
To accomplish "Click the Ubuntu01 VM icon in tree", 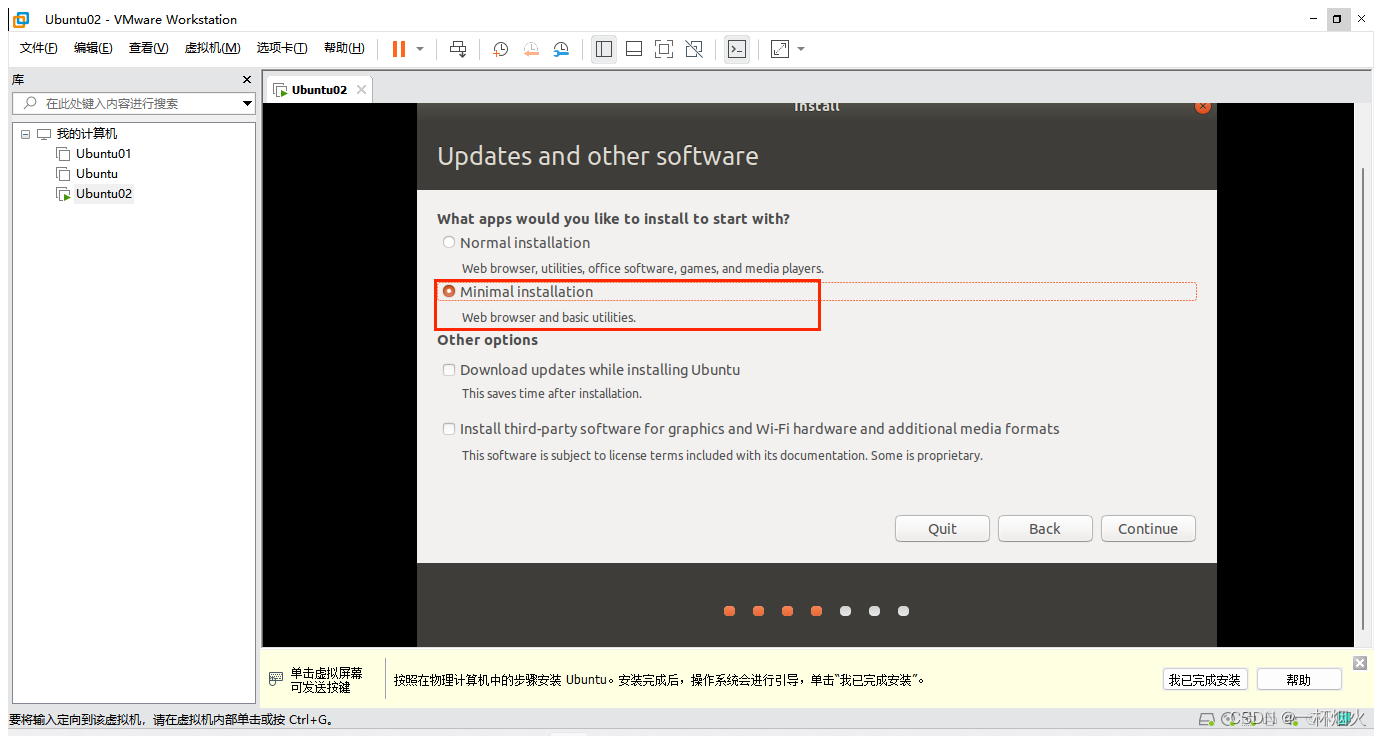I will click(x=63, y=154).
